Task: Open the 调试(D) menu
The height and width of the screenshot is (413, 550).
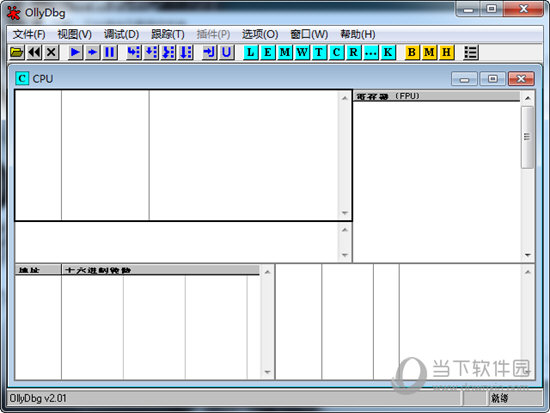Action: pos(121,34)
